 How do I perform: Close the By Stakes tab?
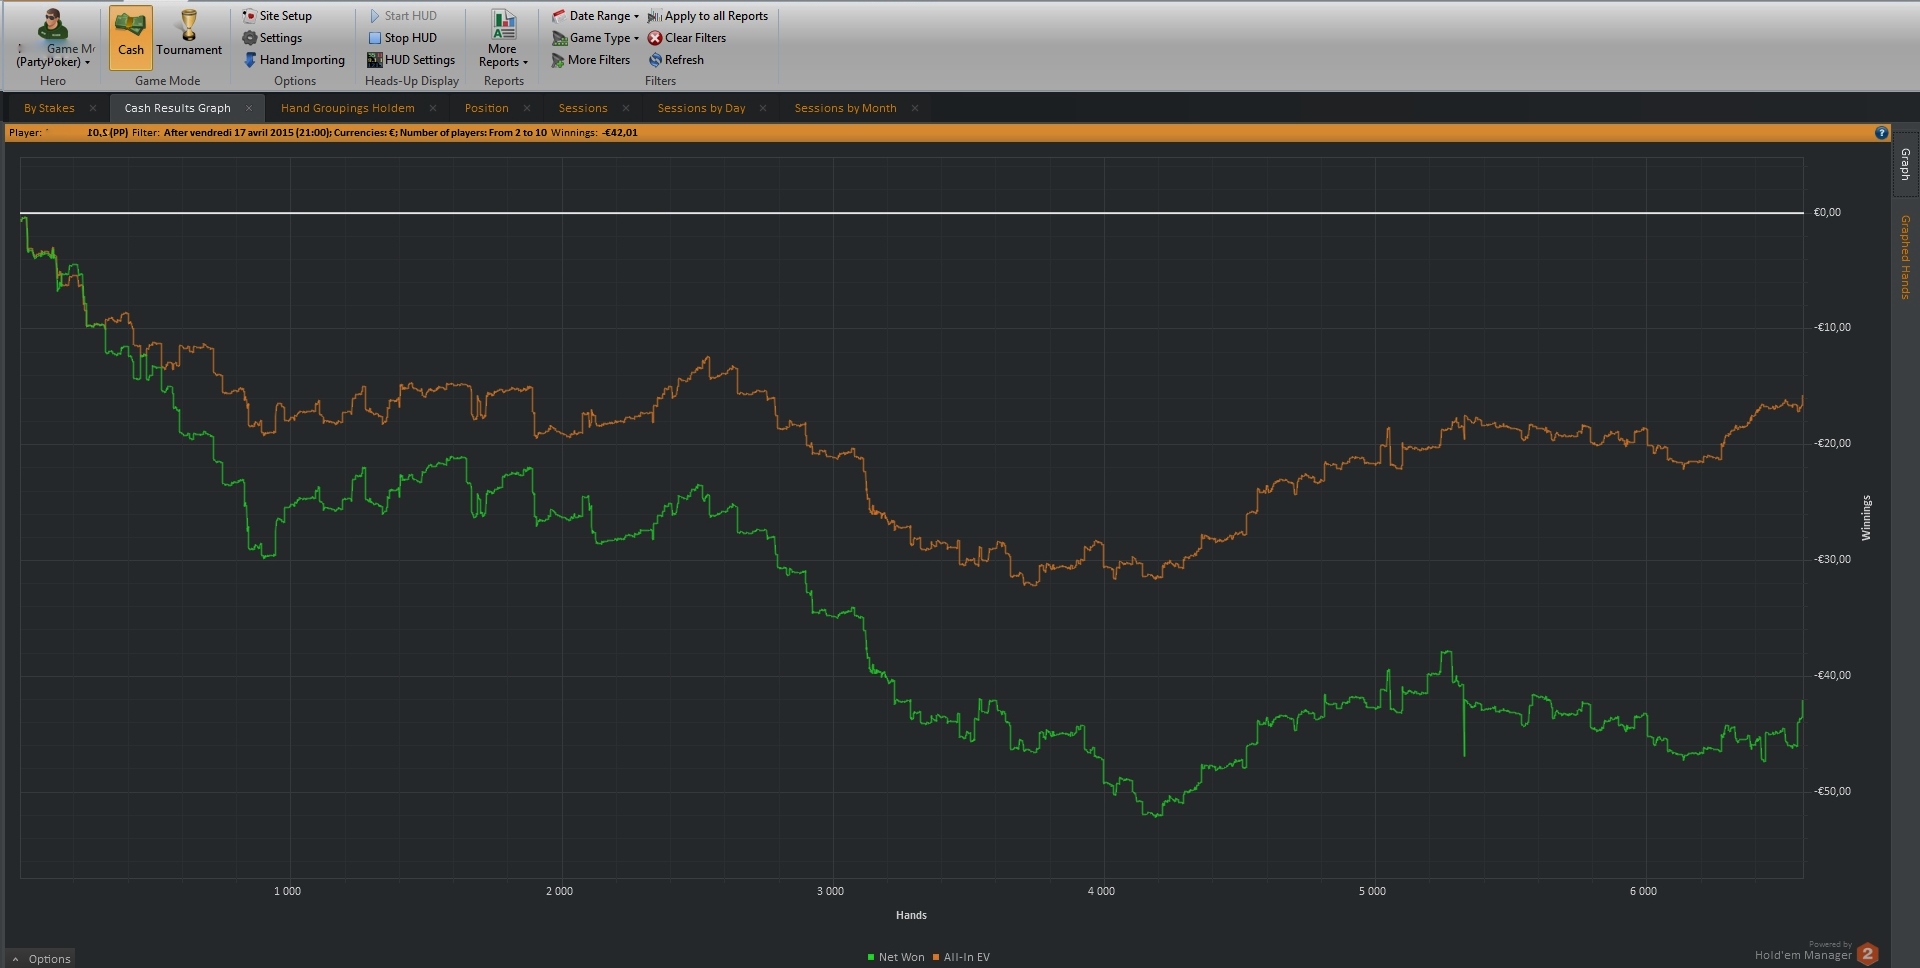[x=93, y=108]
